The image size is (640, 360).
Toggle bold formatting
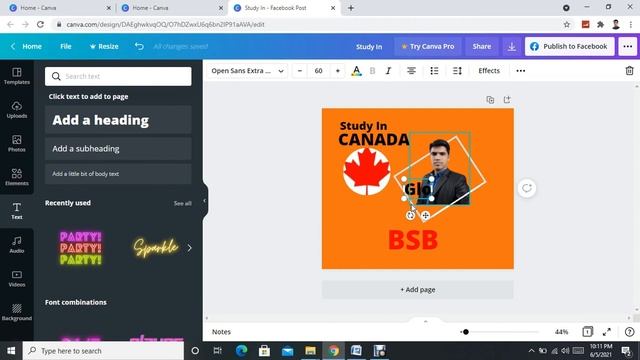click(x=372, y=71)
